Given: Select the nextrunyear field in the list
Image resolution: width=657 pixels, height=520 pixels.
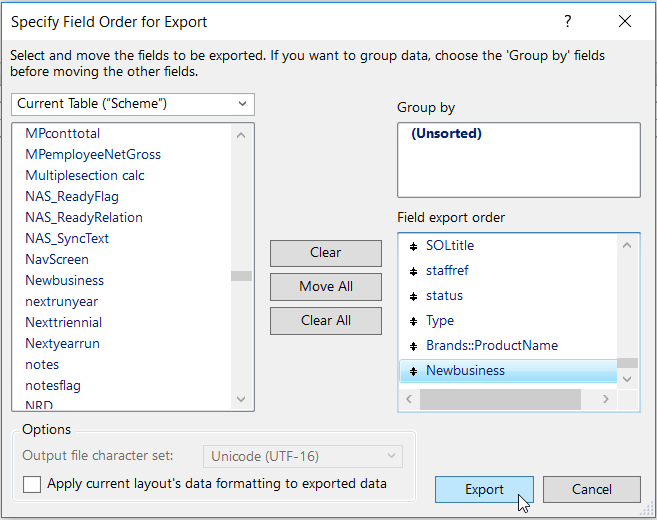Looking at the screenshot, I should (x=62, y=301).
